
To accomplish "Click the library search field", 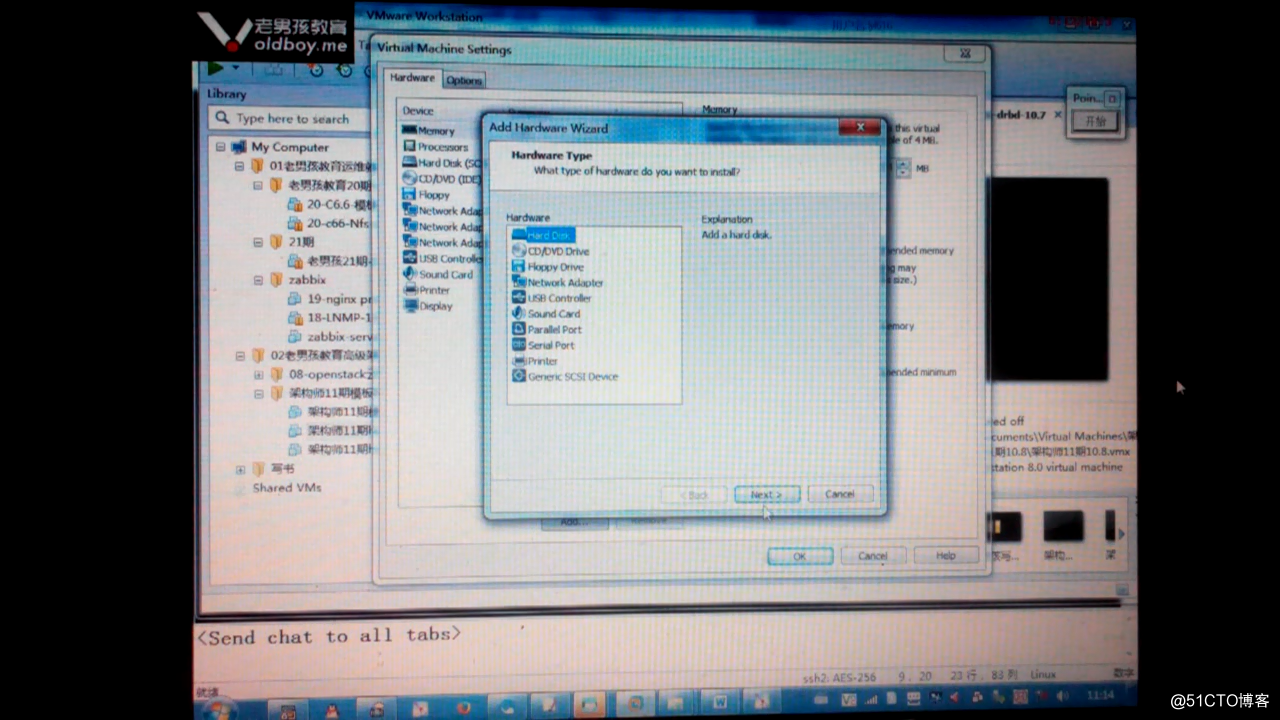I will 290,118.
